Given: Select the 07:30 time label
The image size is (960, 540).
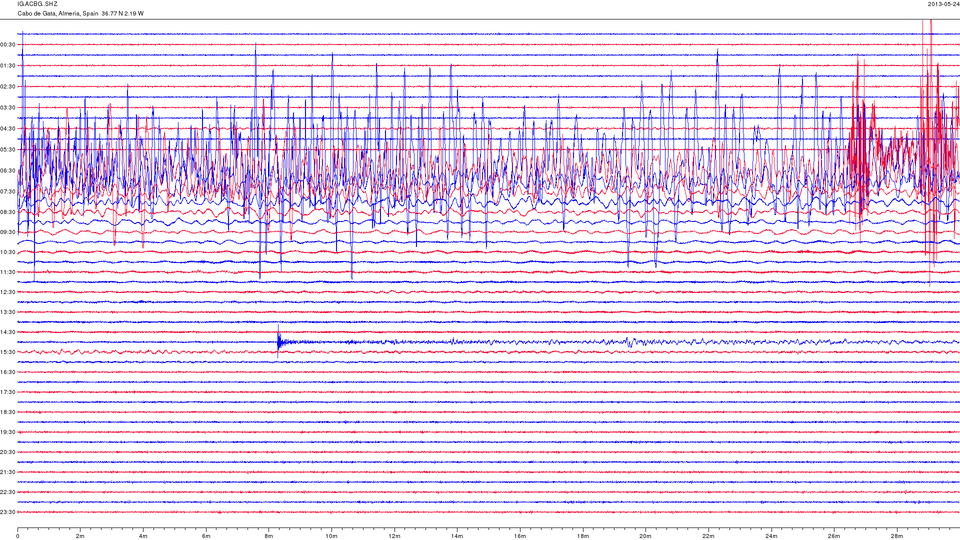Looking at the screenshot, I should pos(7,191).
